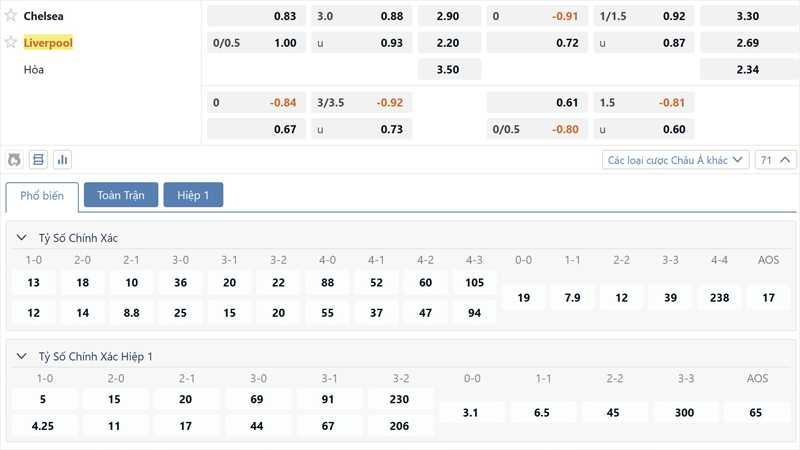Pick first-half 3-3 odds 300

coord(687,412)
